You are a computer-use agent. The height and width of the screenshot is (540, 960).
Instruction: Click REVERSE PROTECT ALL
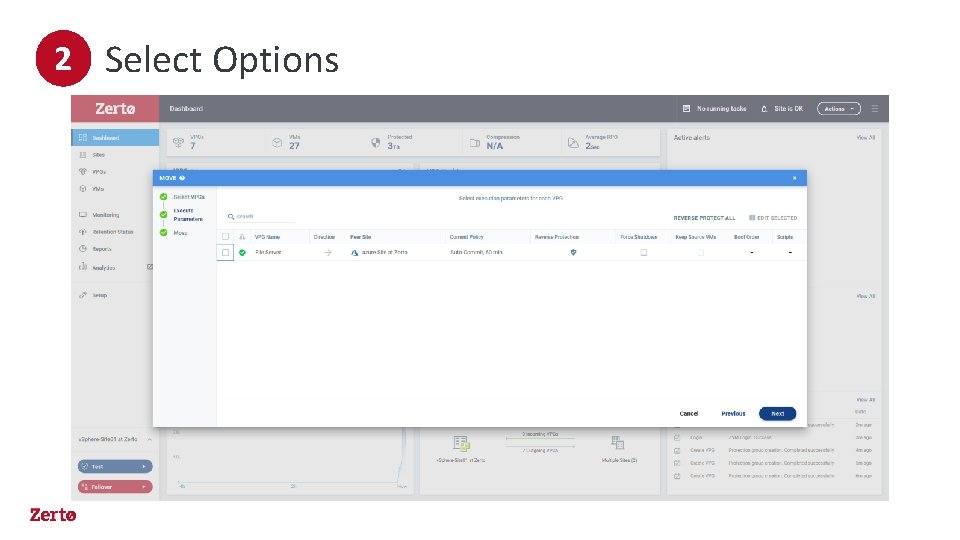pos(704,218)
